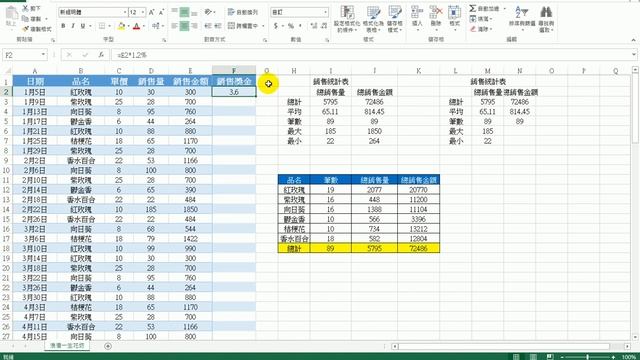The width and height of the screenshot is (640, 360).
Task: Increase indent icon
Action: tap(218, 26)
